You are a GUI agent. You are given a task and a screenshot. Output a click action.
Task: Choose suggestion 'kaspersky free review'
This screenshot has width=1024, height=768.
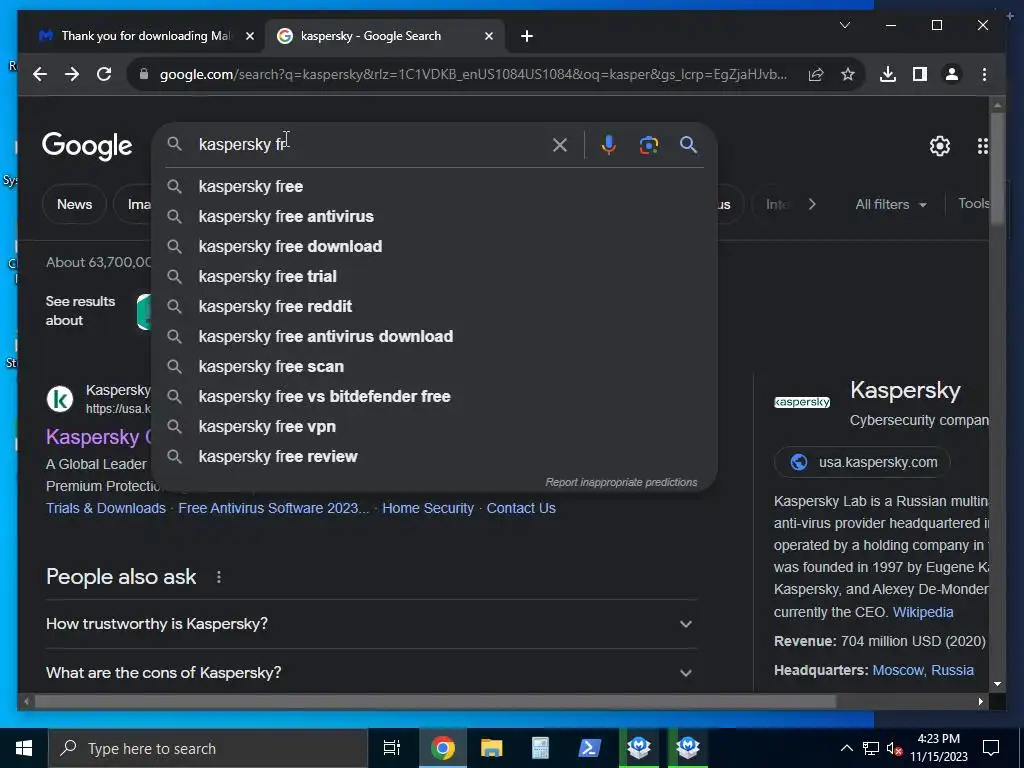[x=434, y=457]
